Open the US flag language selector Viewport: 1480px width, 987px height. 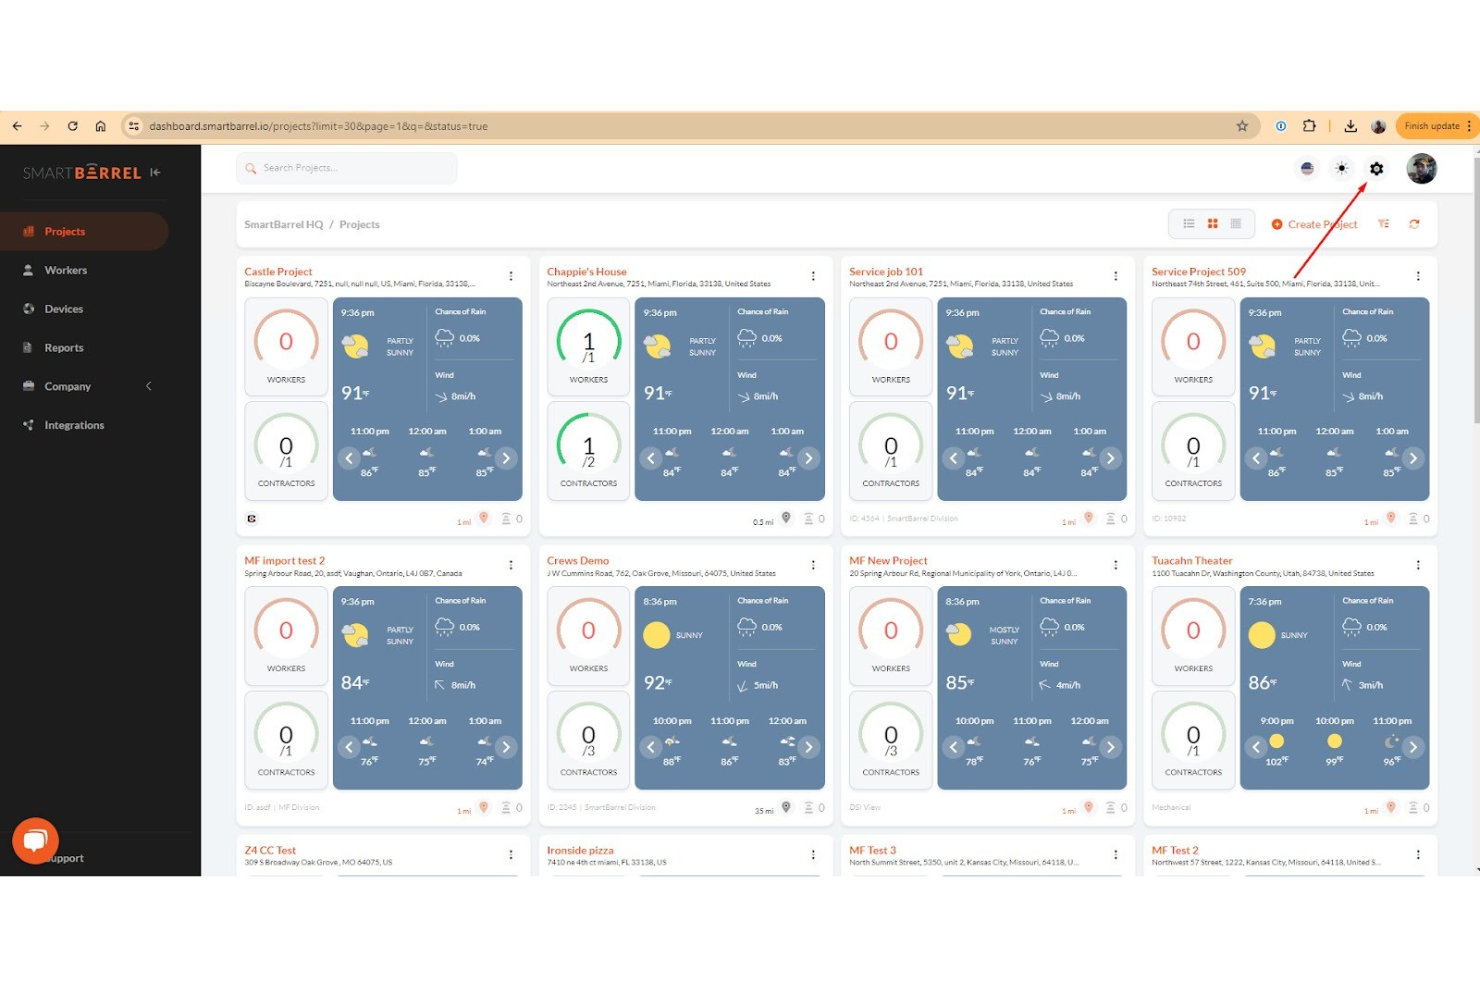1307,169
